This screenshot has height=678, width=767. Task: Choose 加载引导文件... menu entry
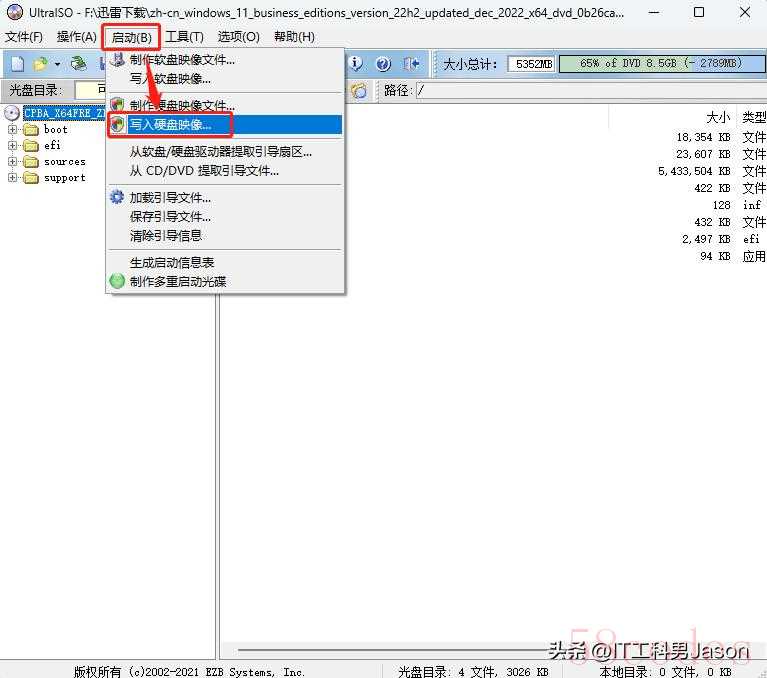(225, 198)
